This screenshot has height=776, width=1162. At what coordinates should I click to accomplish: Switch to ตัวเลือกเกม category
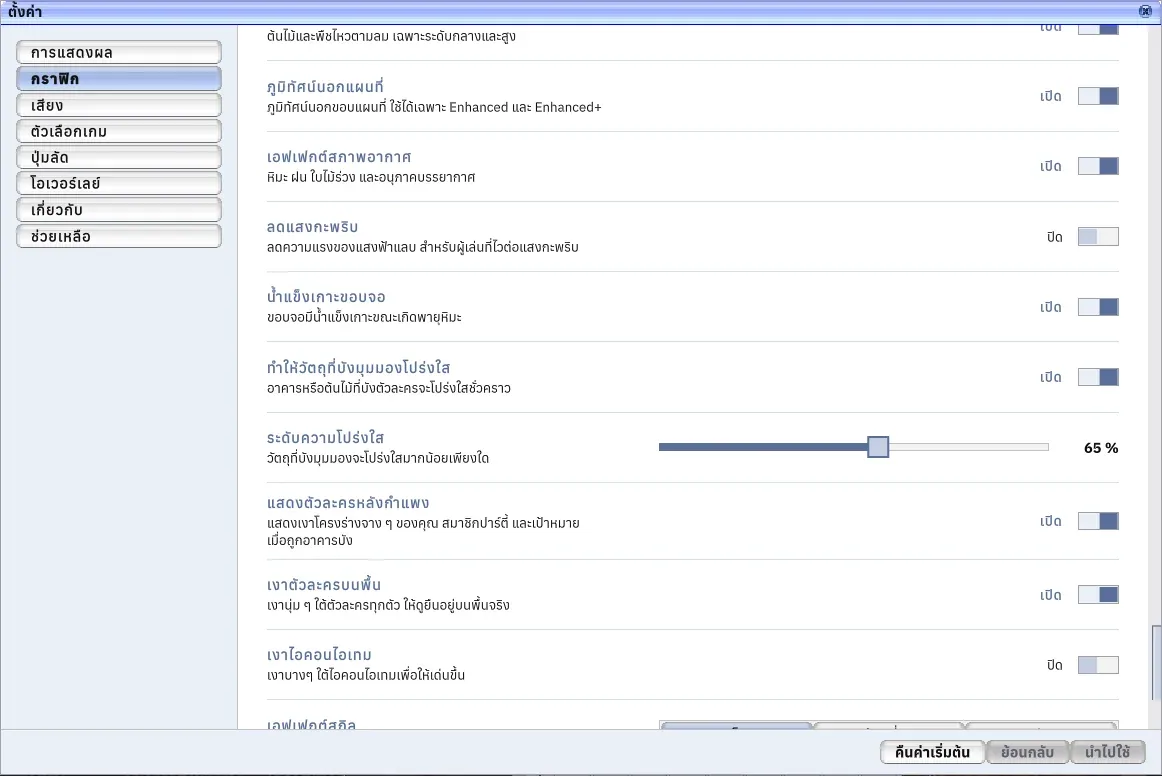119,131
